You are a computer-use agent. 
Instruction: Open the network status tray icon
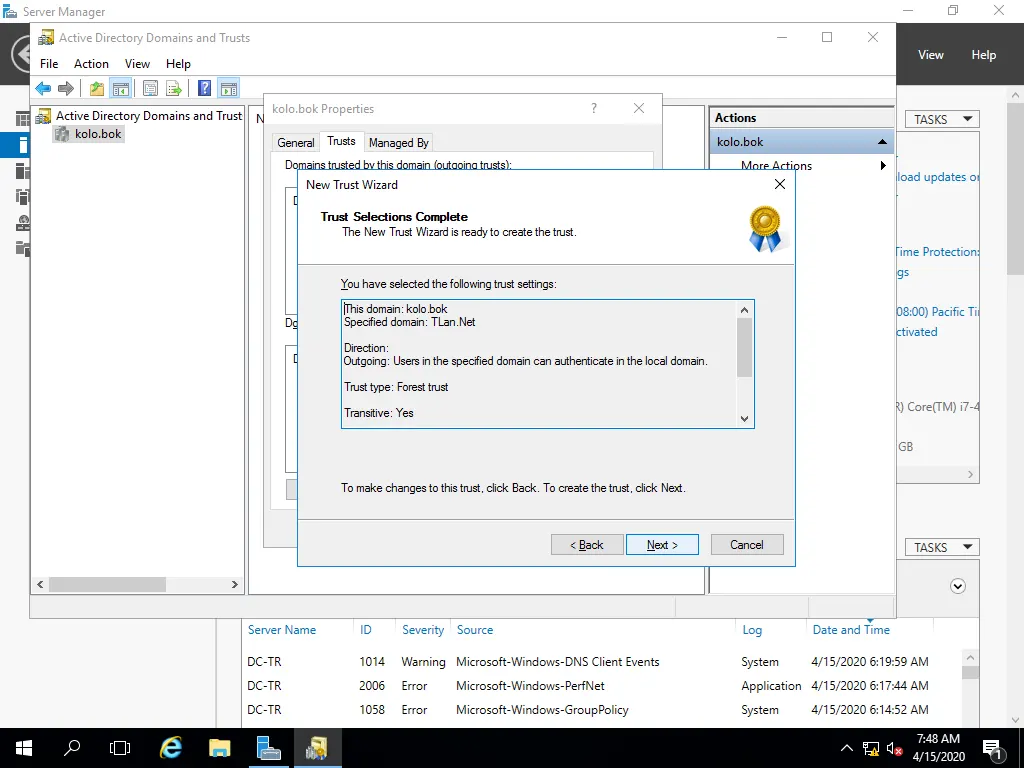click(x=871, y=749)
